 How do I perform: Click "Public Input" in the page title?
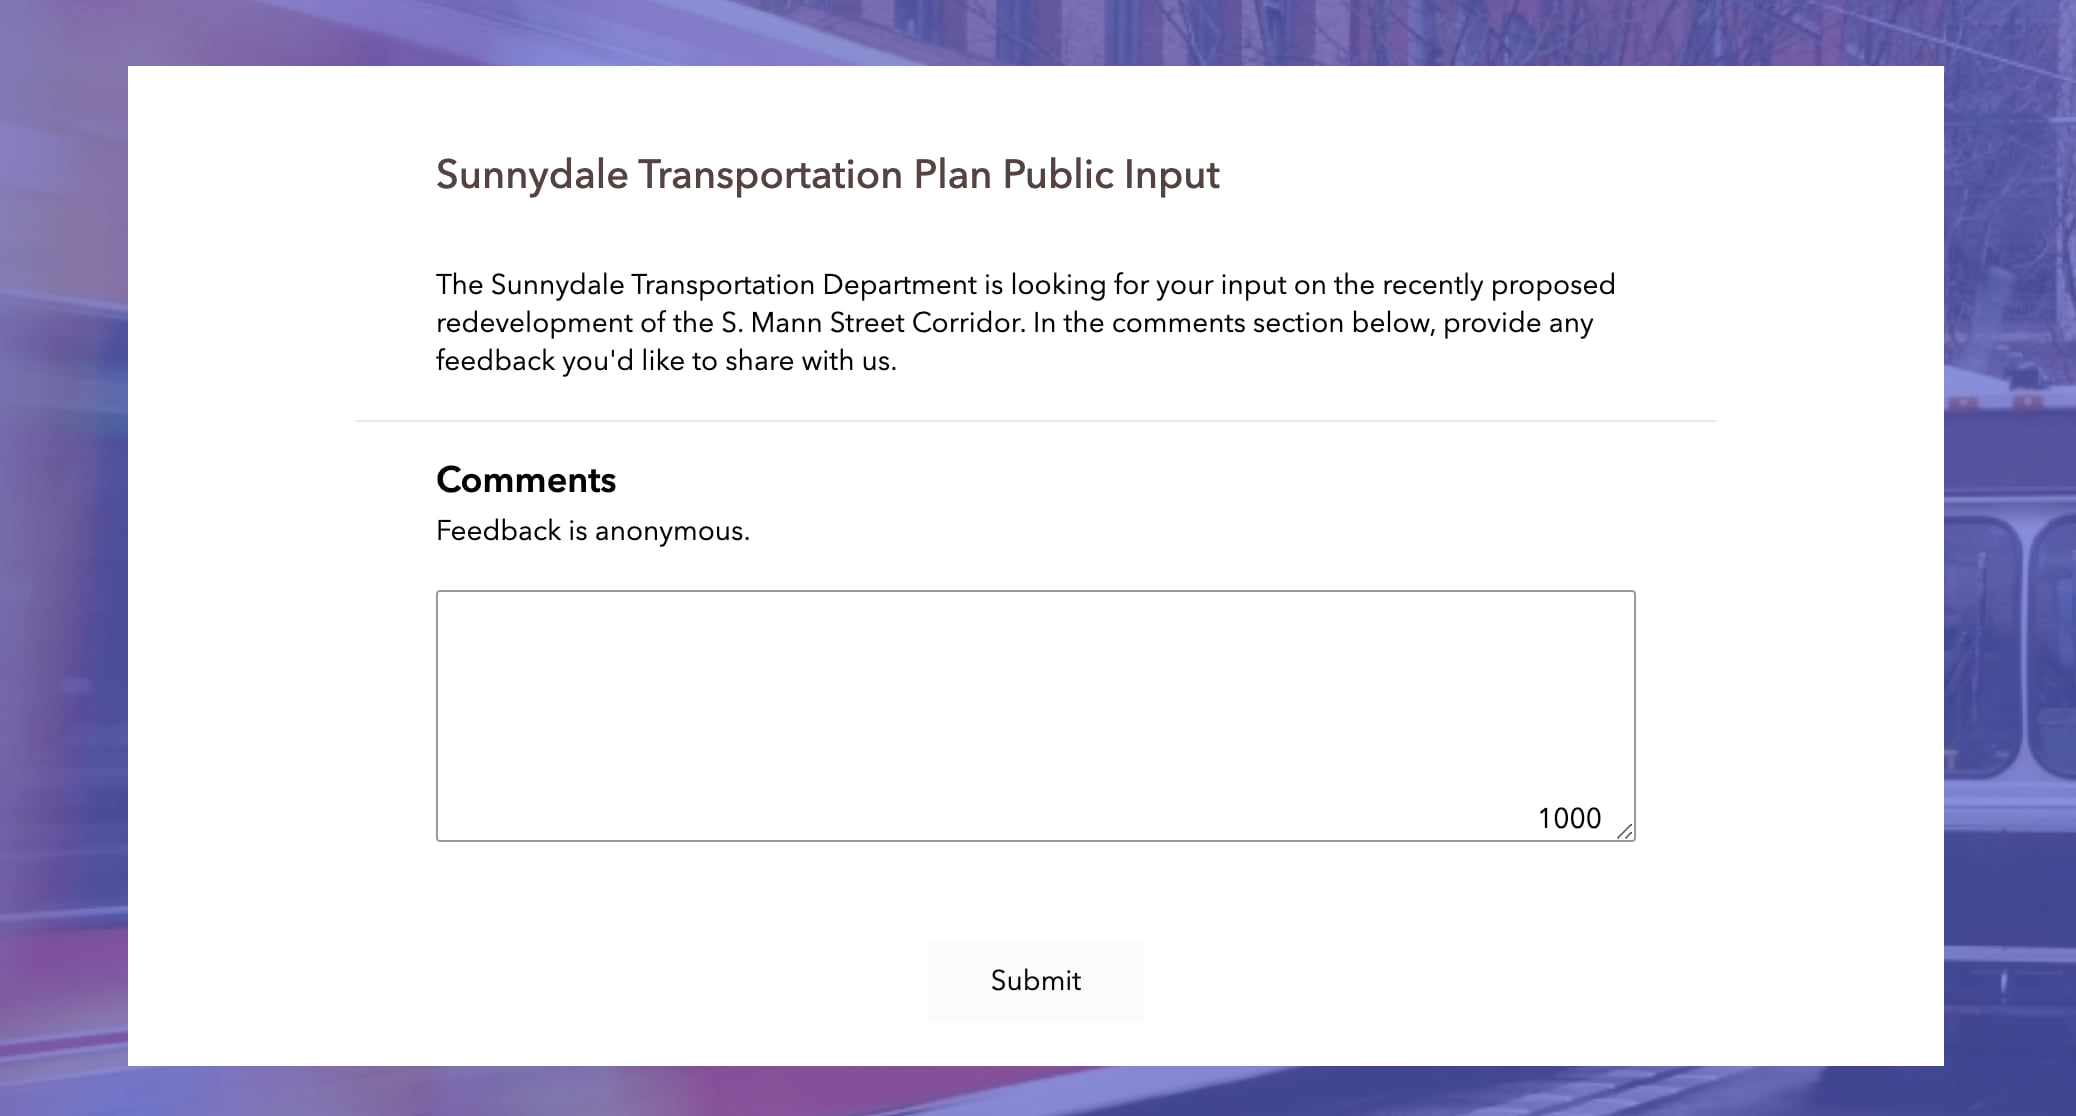[1110, 175]
